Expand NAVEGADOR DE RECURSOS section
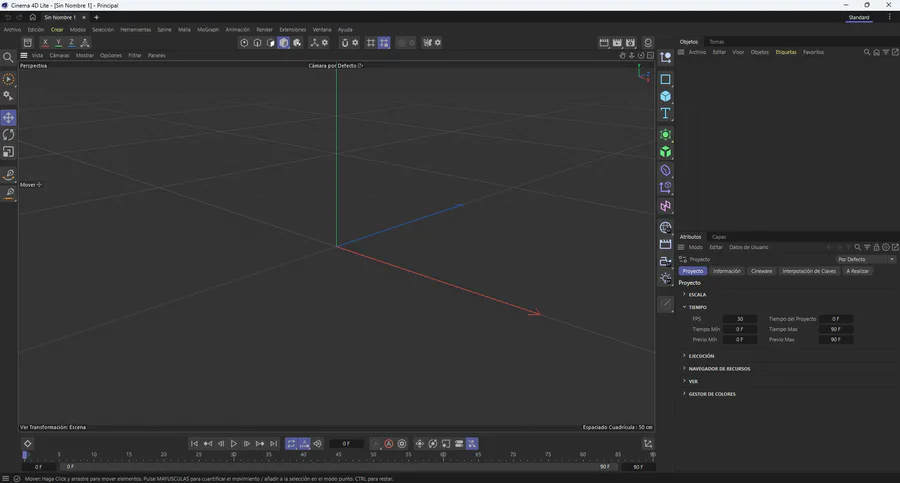The height and width of the screenshot is (483, 900). pyautogui.click(x=719, y=369)
